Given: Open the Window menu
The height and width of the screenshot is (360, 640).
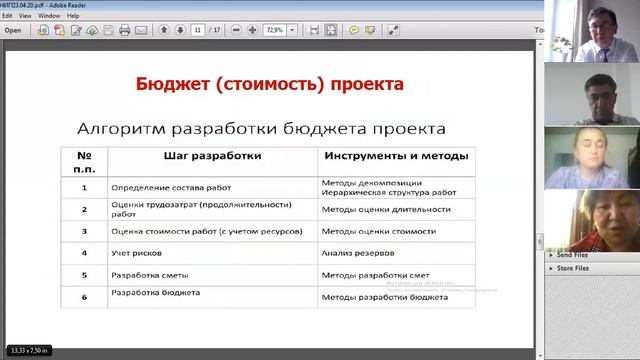Looking at the screenshot, I should point(49,16).
